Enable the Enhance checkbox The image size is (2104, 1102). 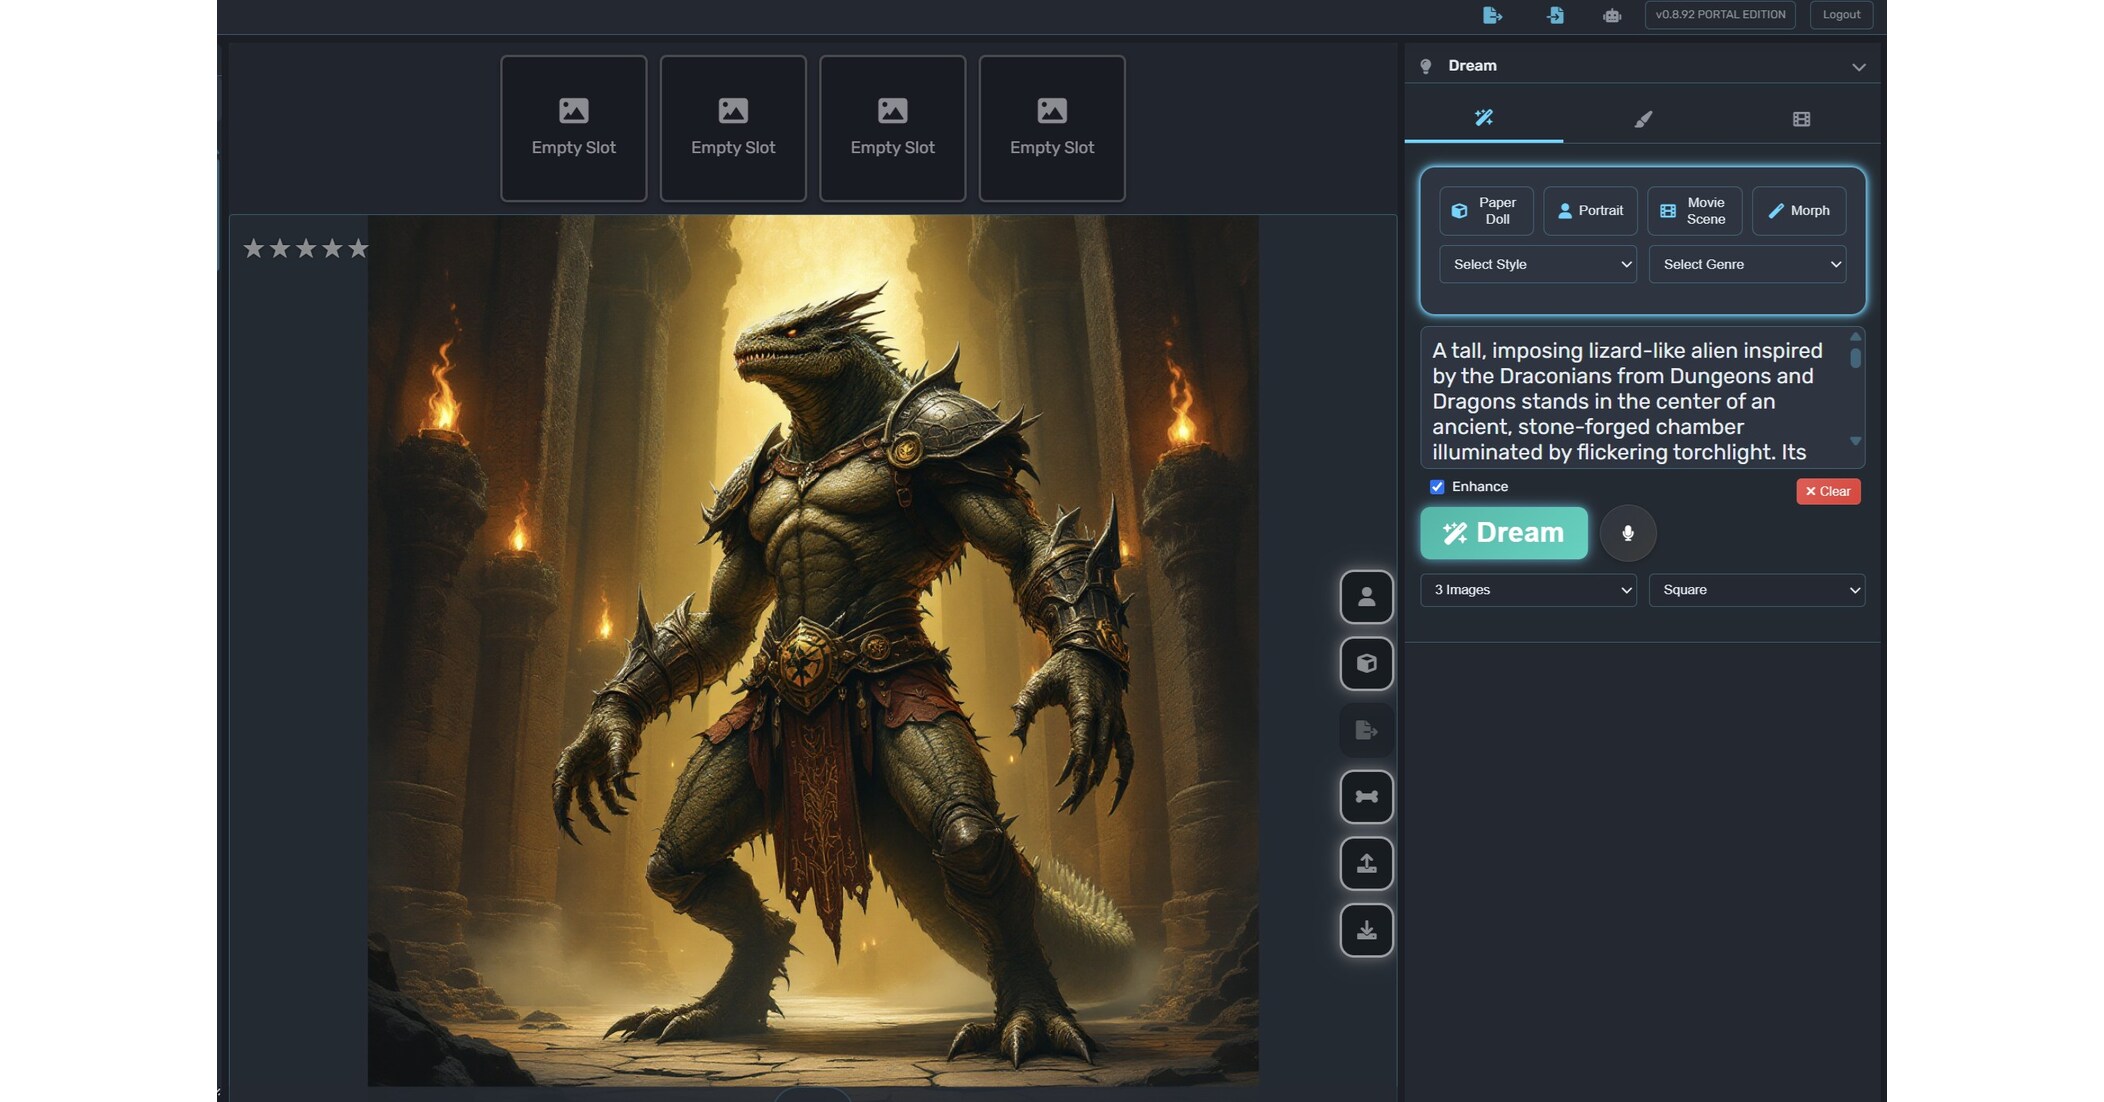pos(1437,487)
